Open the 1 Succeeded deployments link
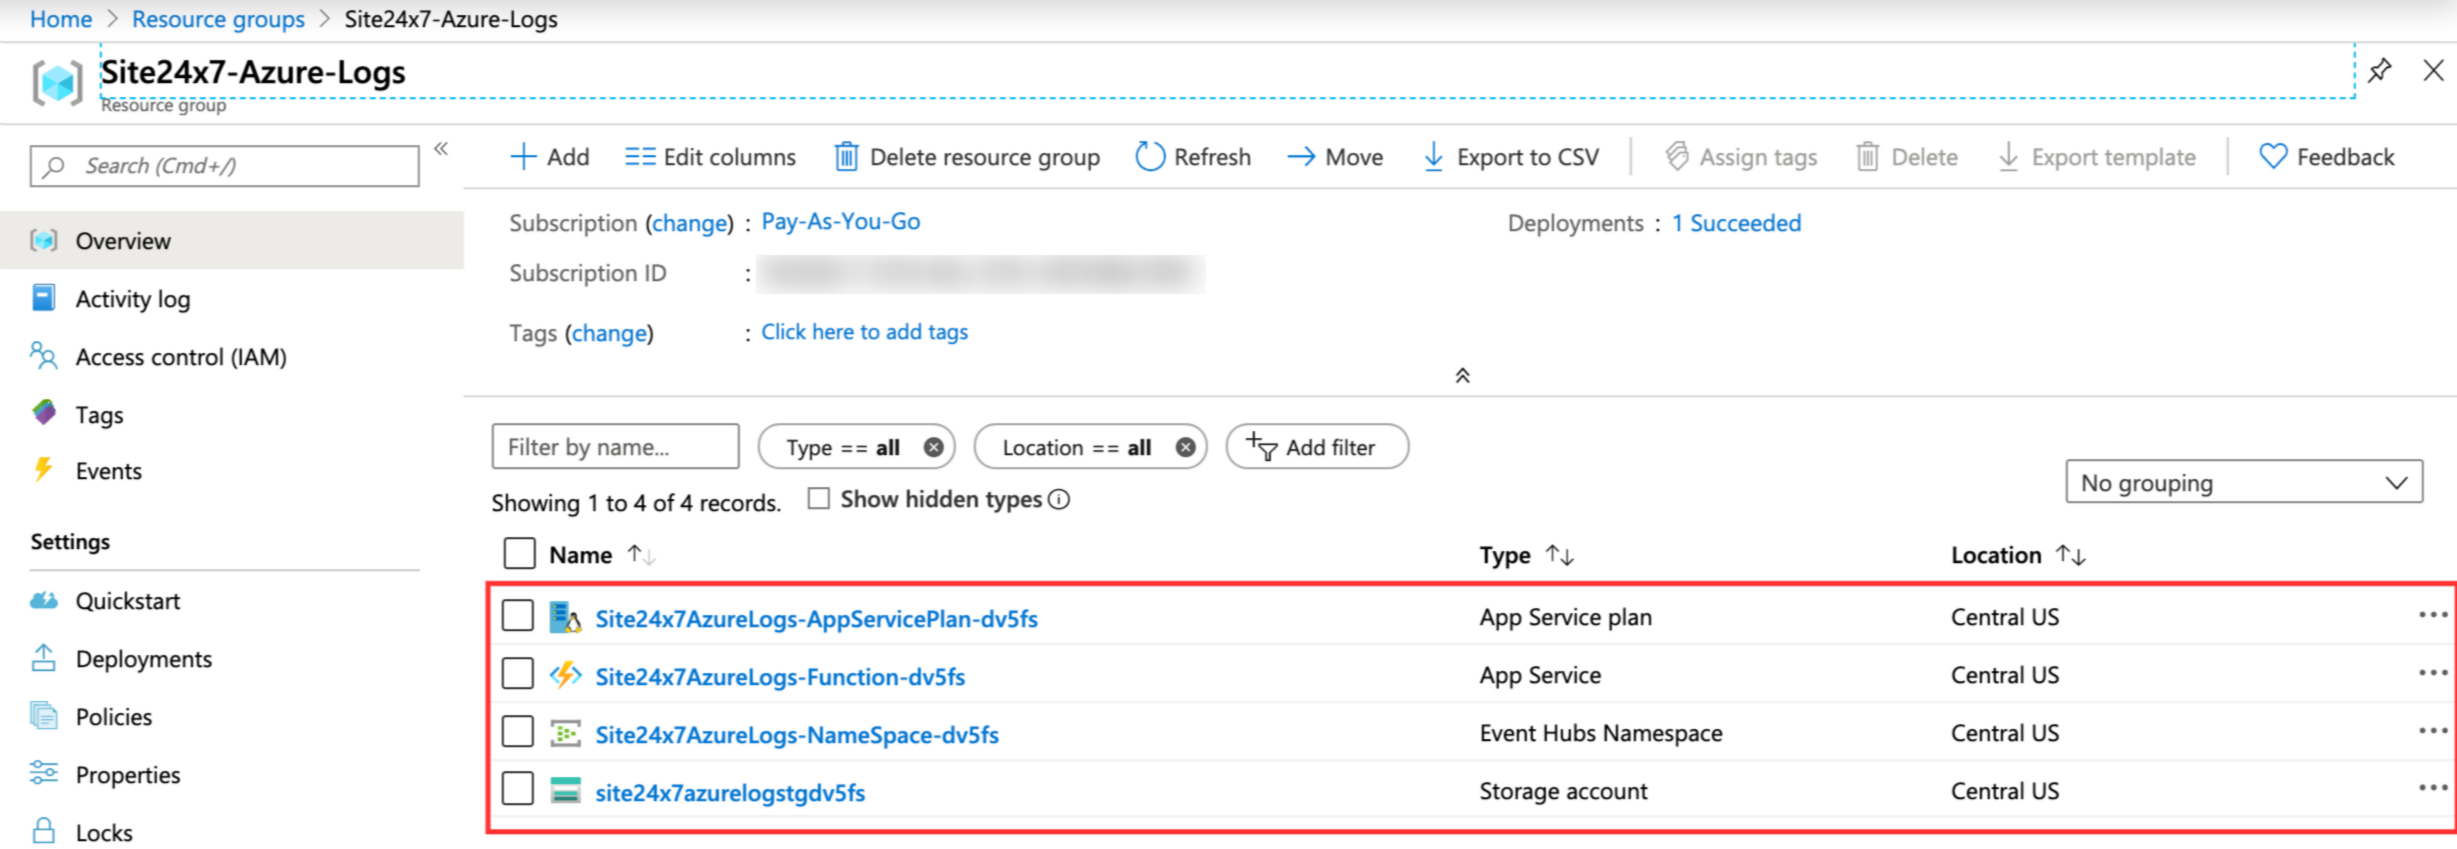 pyautogui.click(x=1737, y=223)
